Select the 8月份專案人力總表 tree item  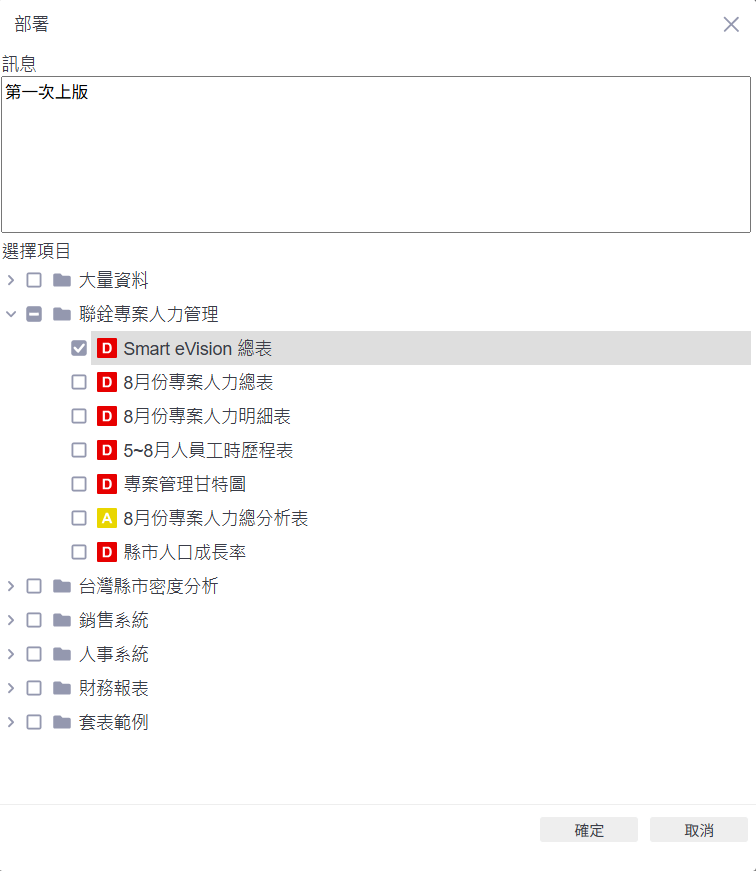click(x=198, y=382)
